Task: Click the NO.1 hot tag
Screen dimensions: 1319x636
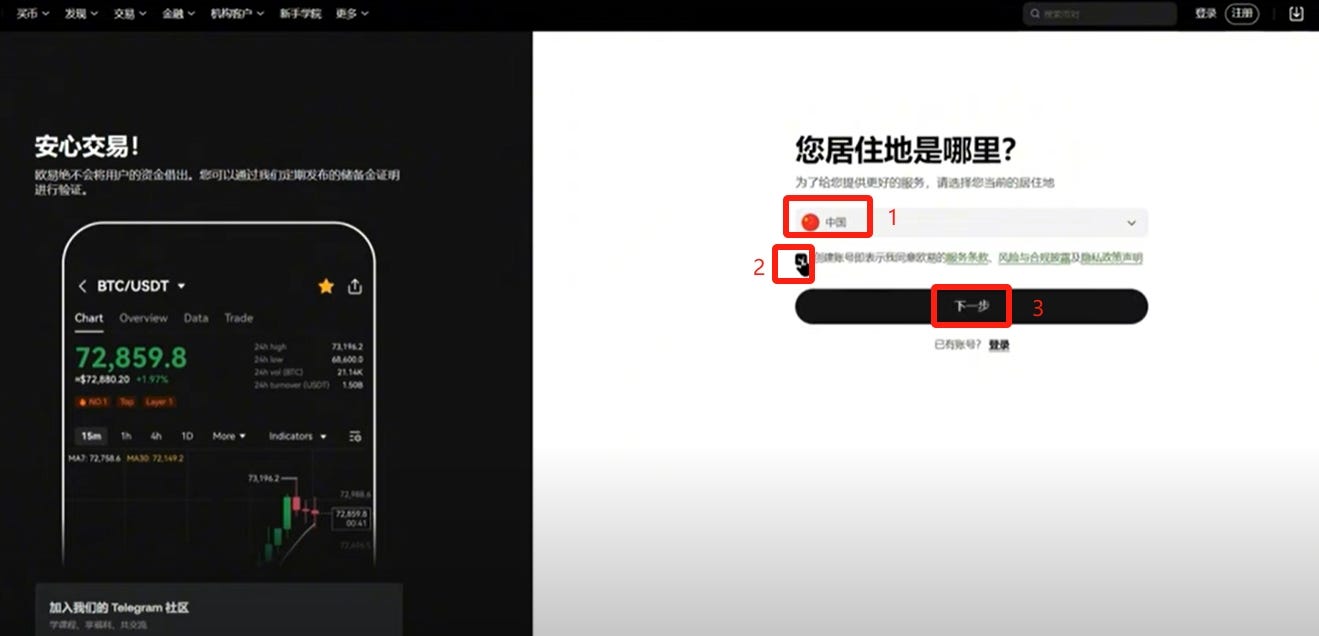Action: pos(95,402)
